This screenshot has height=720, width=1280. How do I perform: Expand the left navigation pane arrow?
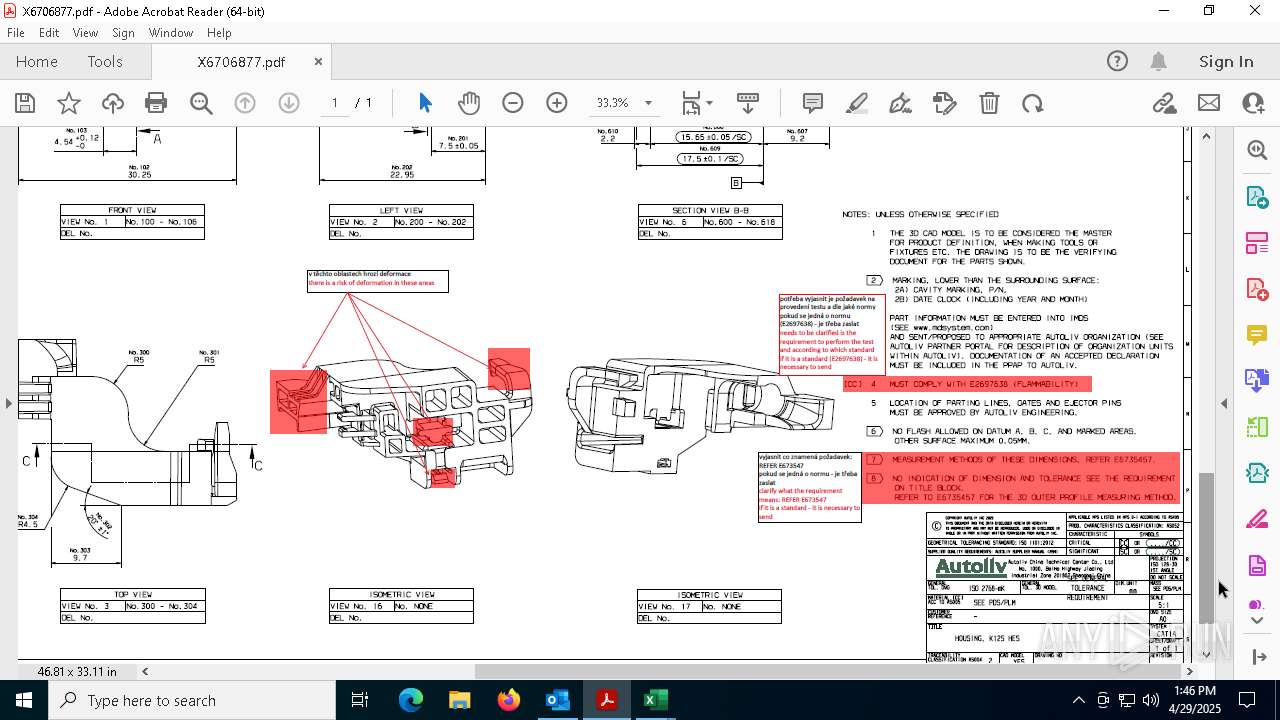point(8,403)
